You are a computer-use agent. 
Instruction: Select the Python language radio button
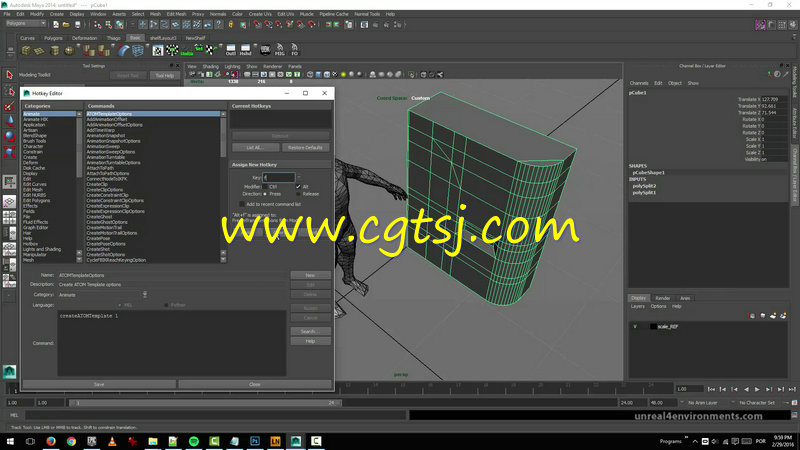coord(166,305)
